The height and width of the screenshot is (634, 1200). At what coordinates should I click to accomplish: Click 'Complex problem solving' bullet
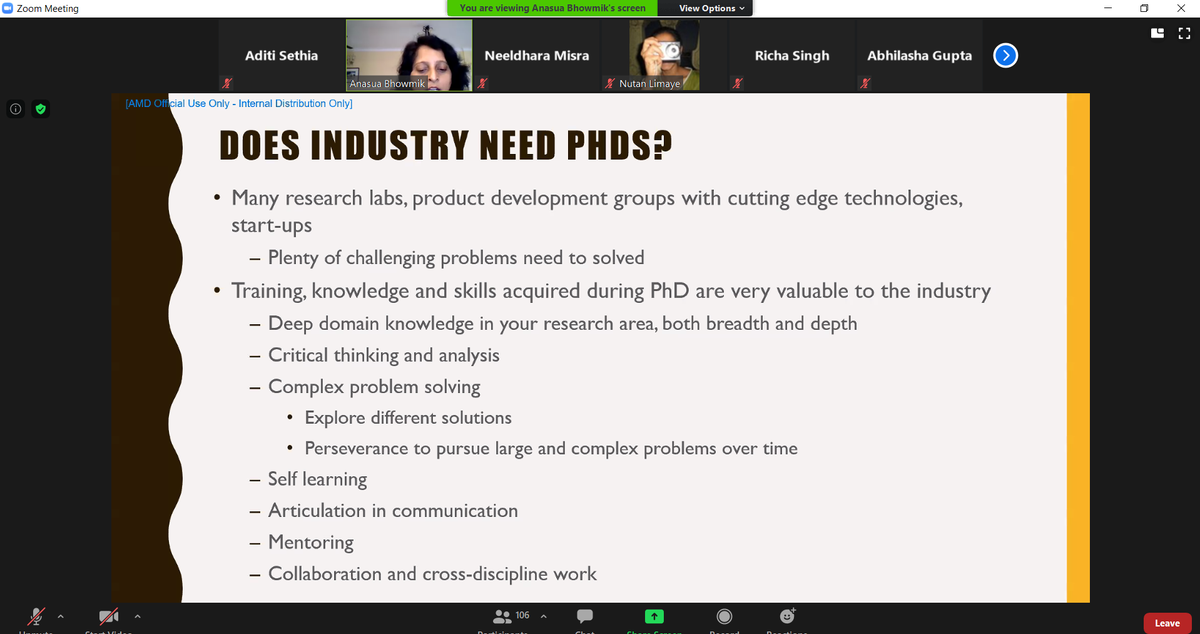pyautogui.click(x=374, y=387)
